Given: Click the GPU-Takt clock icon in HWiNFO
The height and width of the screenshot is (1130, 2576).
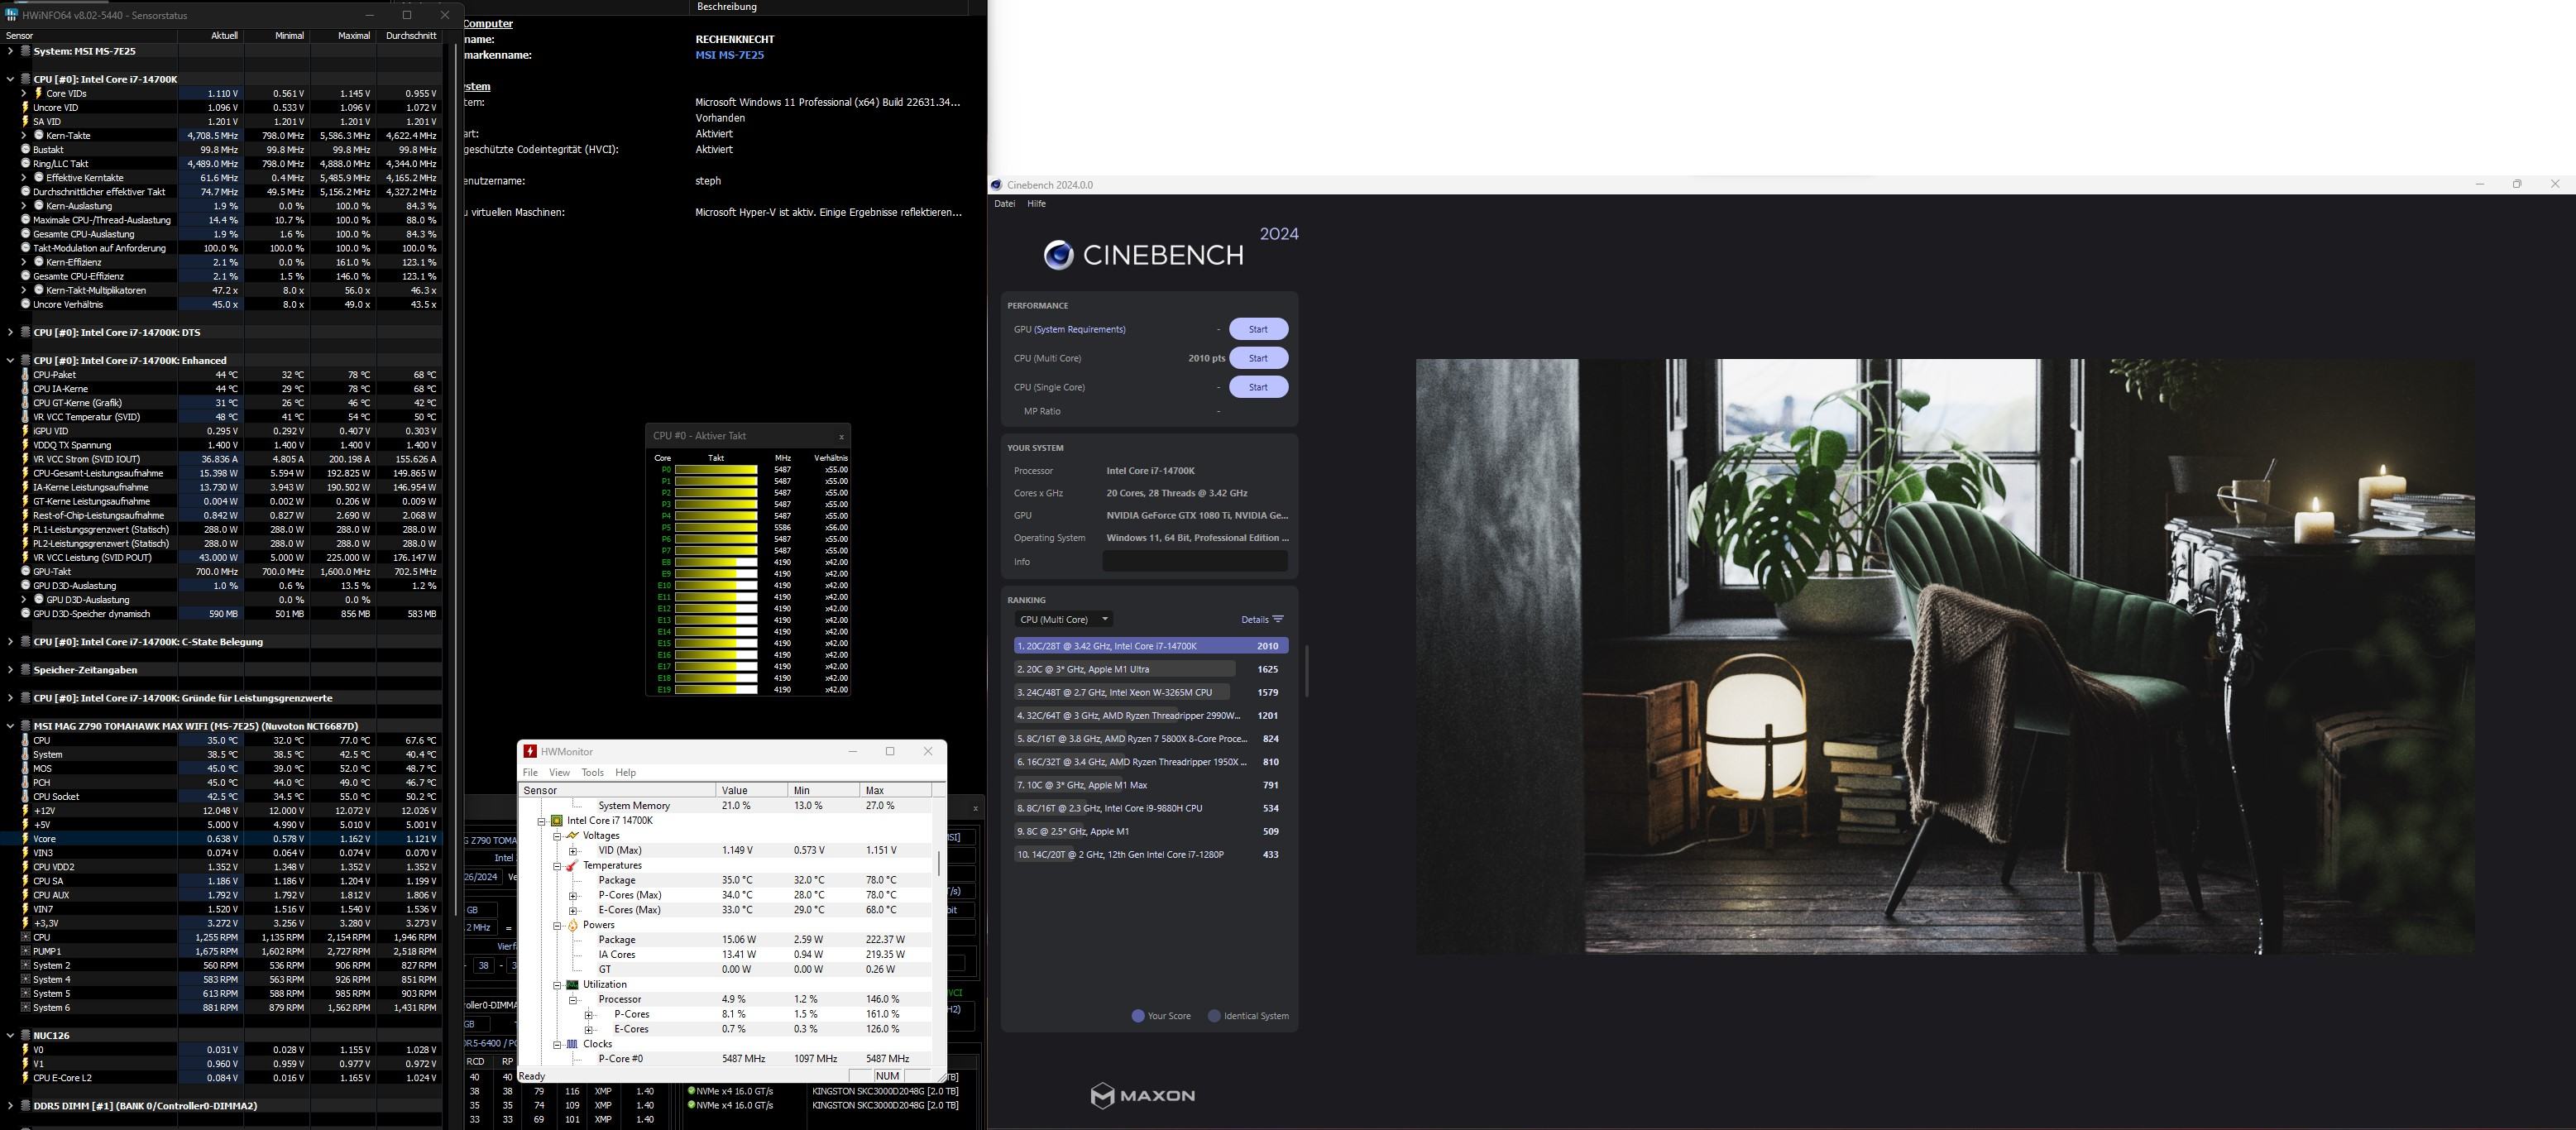Looking at the screenshot, I should tap(25, 572).
